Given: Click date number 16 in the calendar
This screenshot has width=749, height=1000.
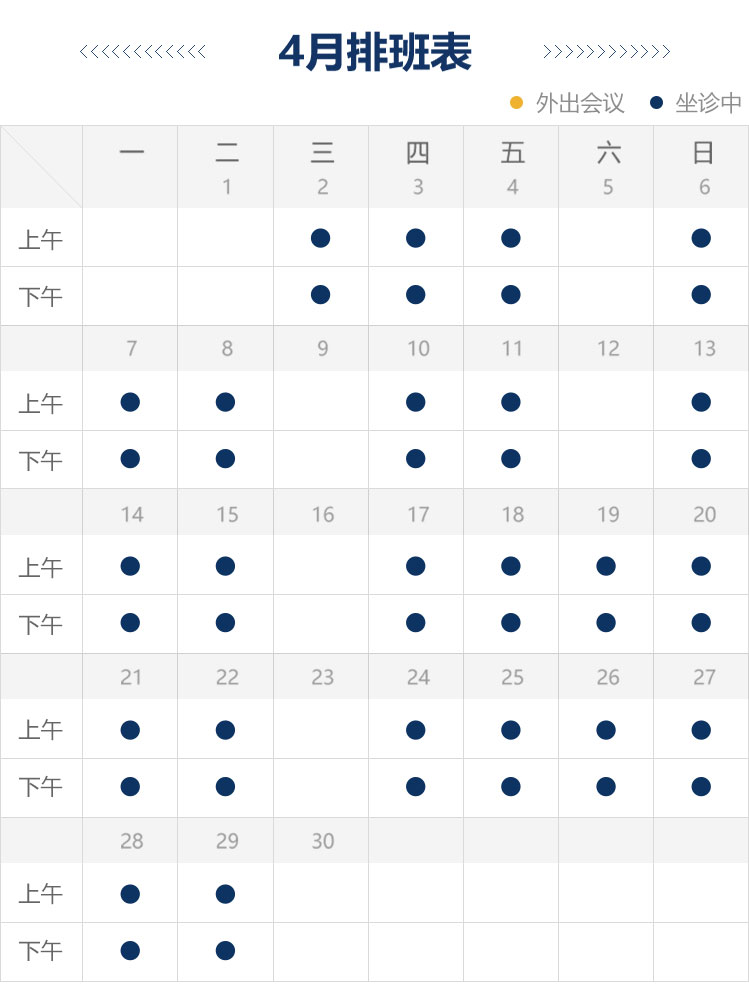Looking at the screenshot, I should pos(322,514).
